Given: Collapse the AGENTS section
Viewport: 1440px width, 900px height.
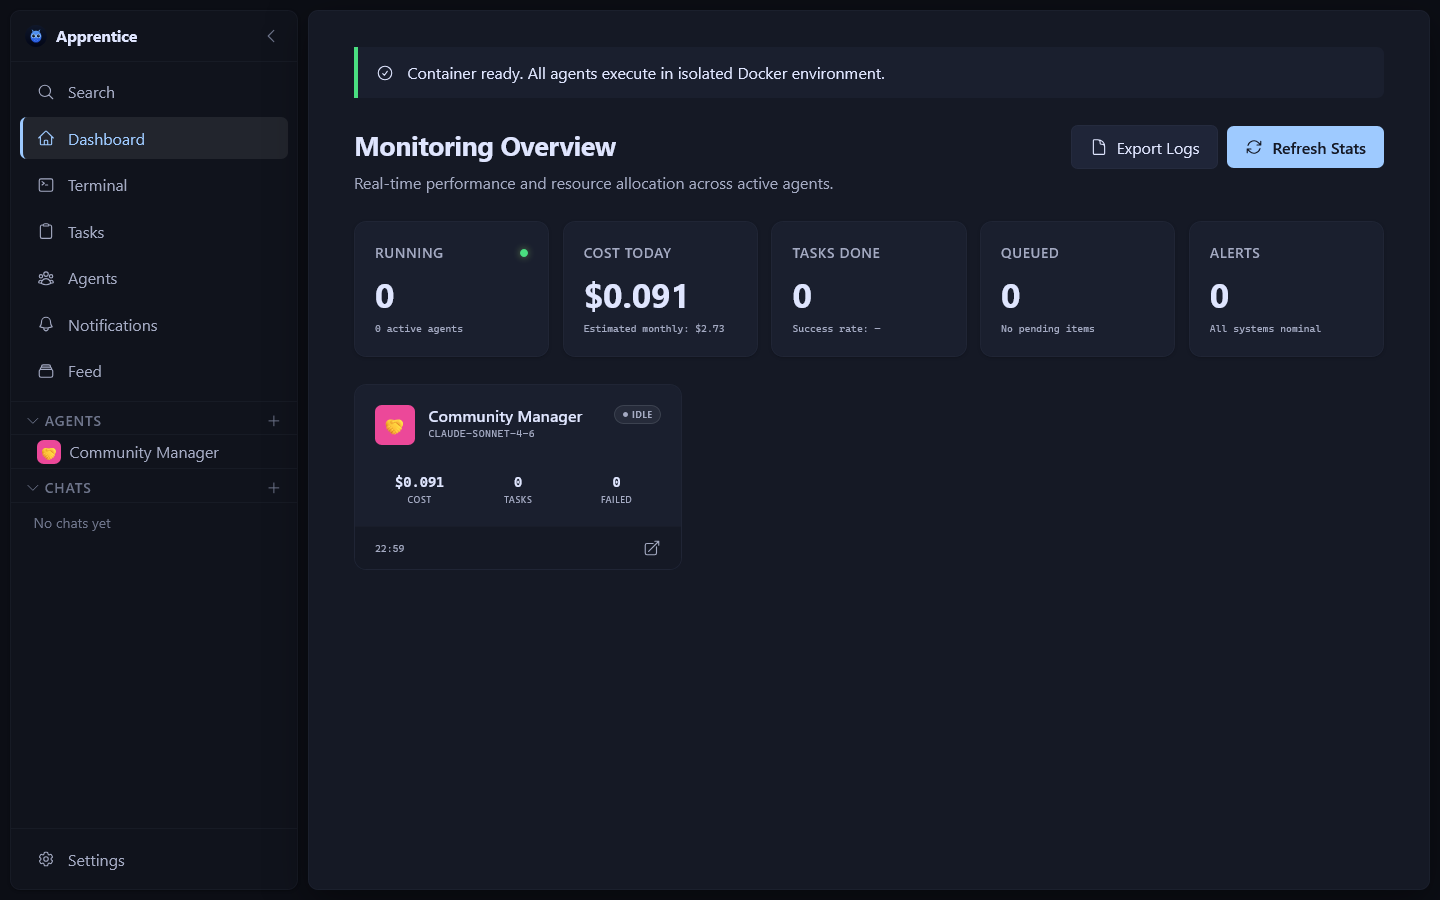Looking at the screenshot, I should pos(33,421).
